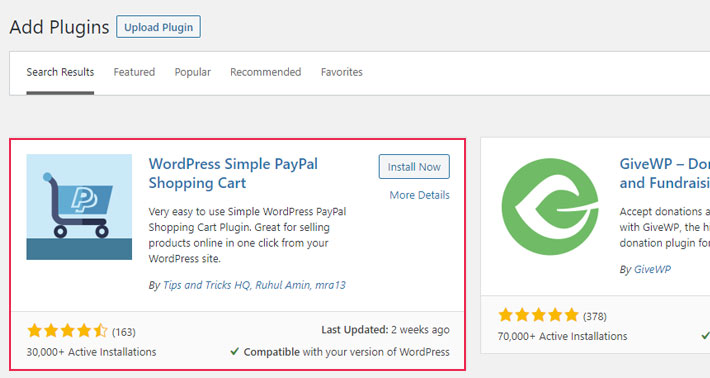Viewport: 710px width, 378px height.
Task: Visit the Tips and Tricks HQ author link
Action: pos(206,285)
